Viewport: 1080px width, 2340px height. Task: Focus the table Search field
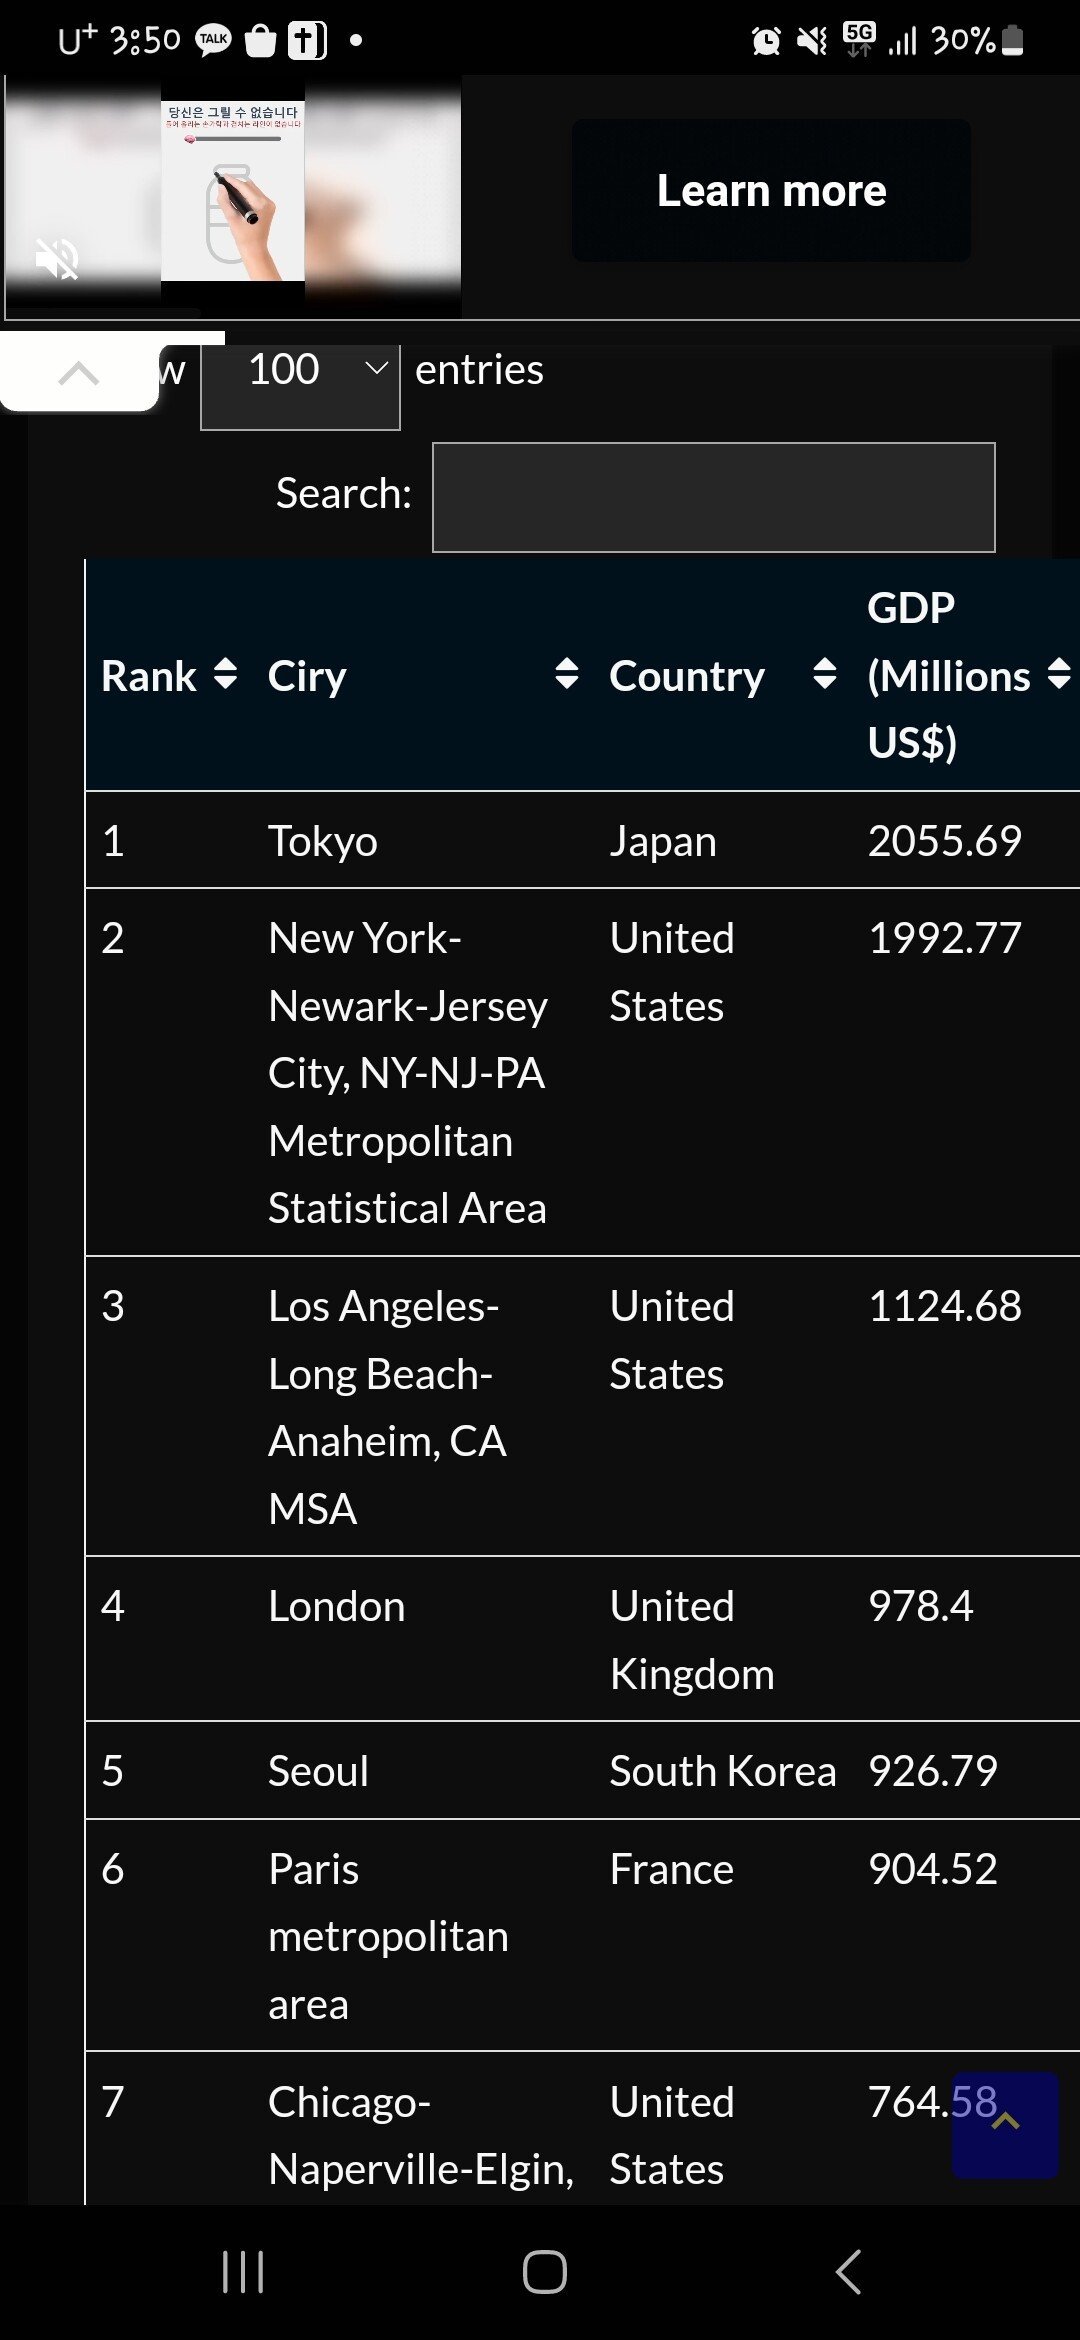[713, 497]
